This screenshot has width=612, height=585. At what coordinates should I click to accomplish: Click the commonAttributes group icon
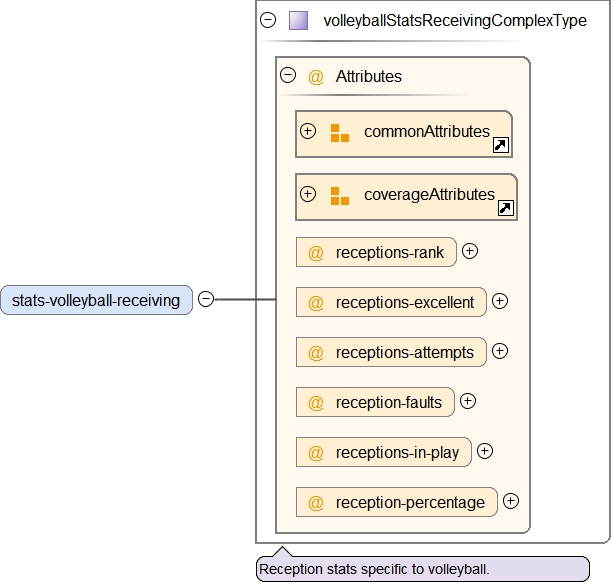coord(339,133)
